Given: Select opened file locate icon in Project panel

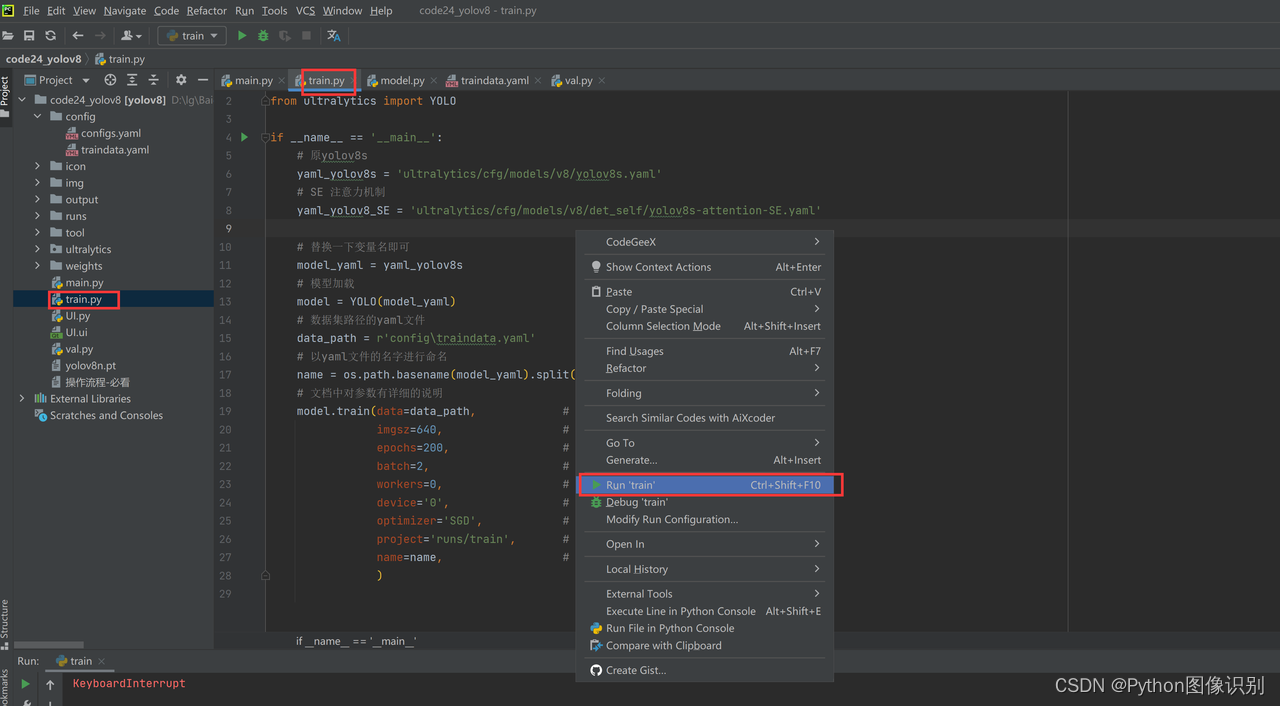Looking at the screenshot, I should pos(110,80).
